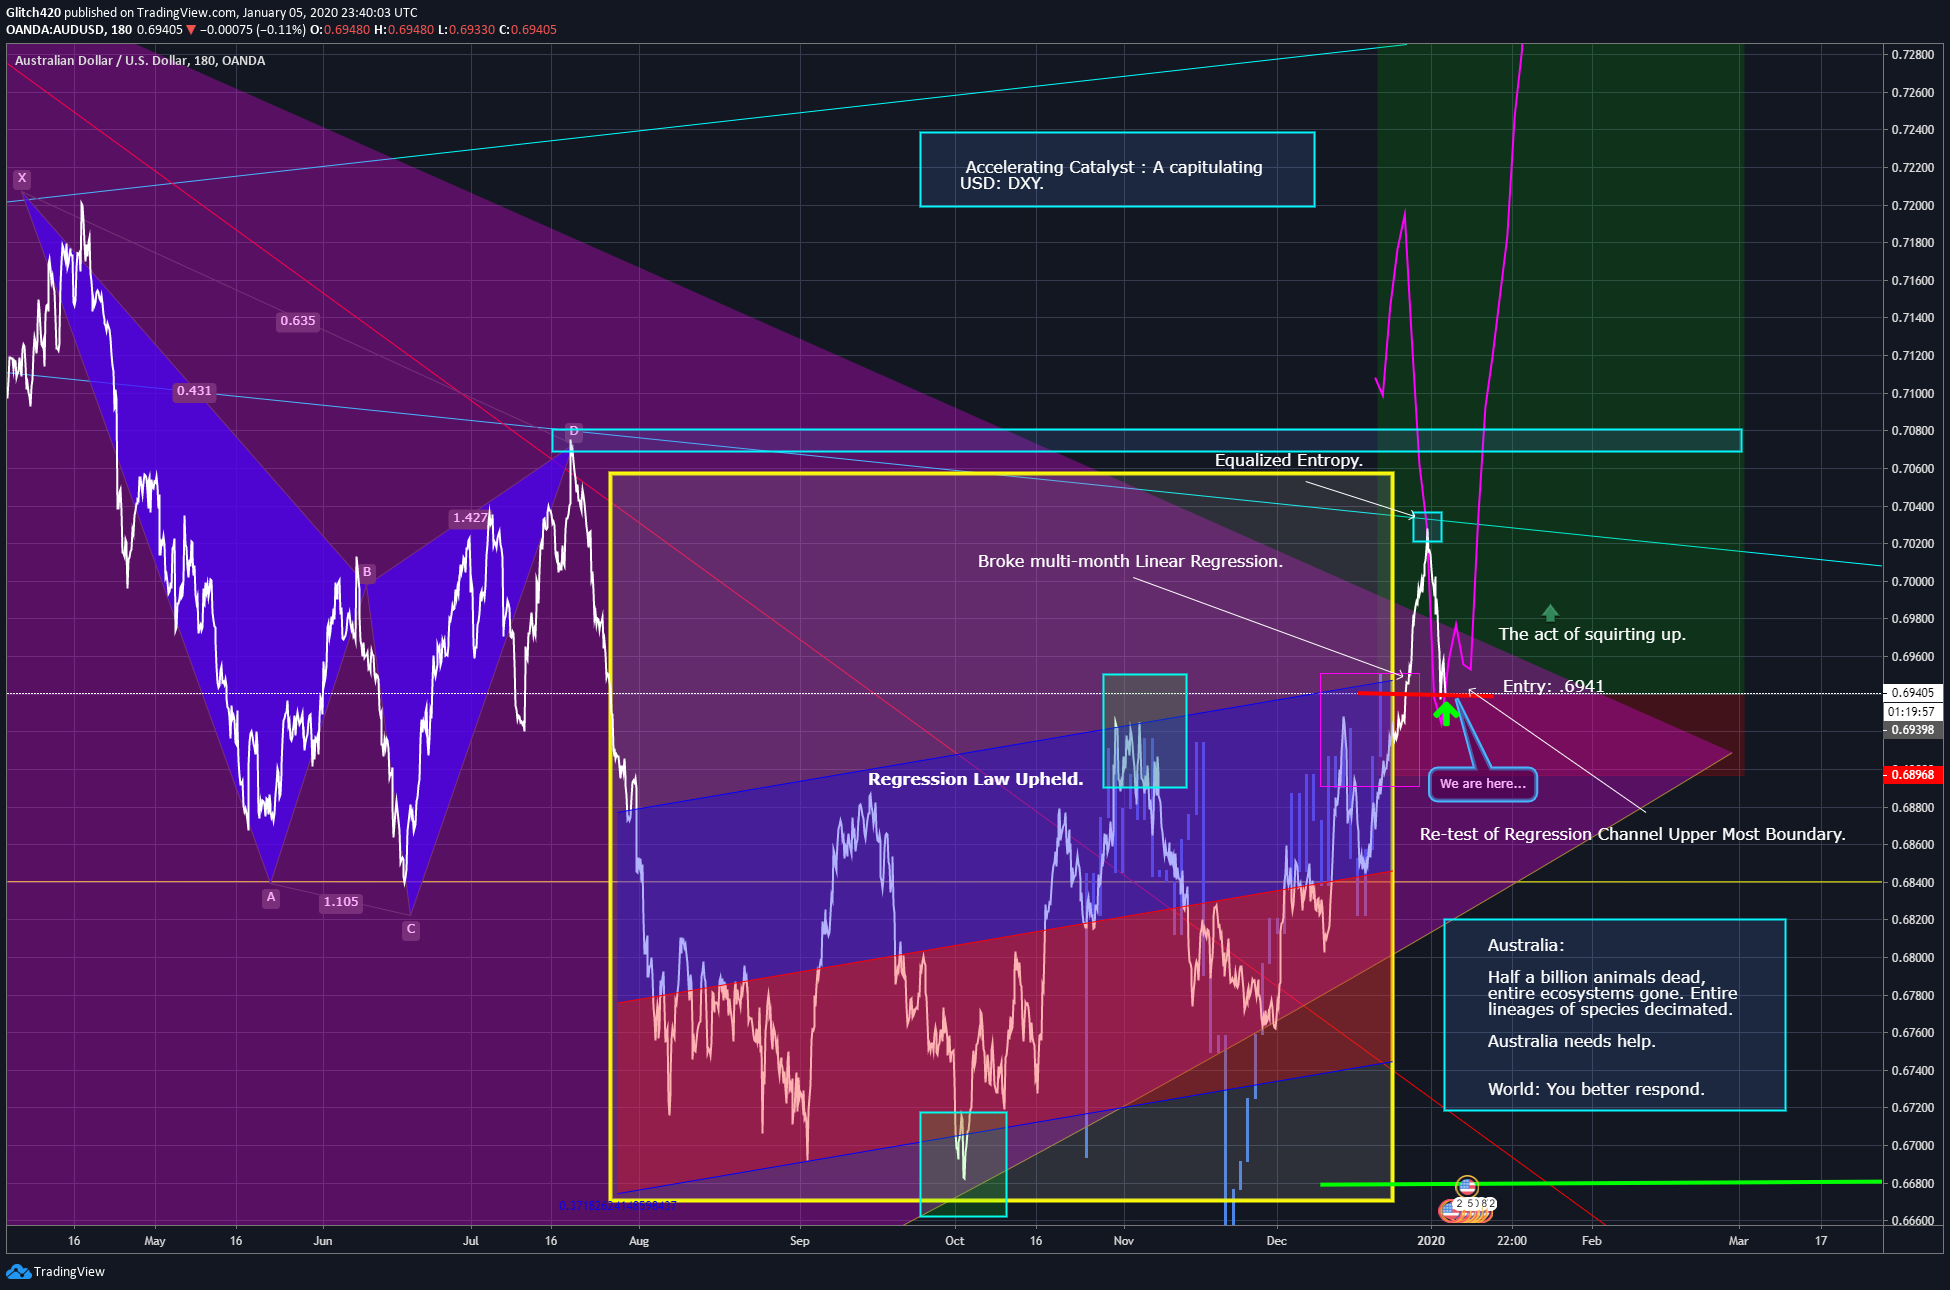The height and width of the screenshot is (1290, 1950).
Task: Select the Entry: .6941 label
Action: (x=1553, y=686)
